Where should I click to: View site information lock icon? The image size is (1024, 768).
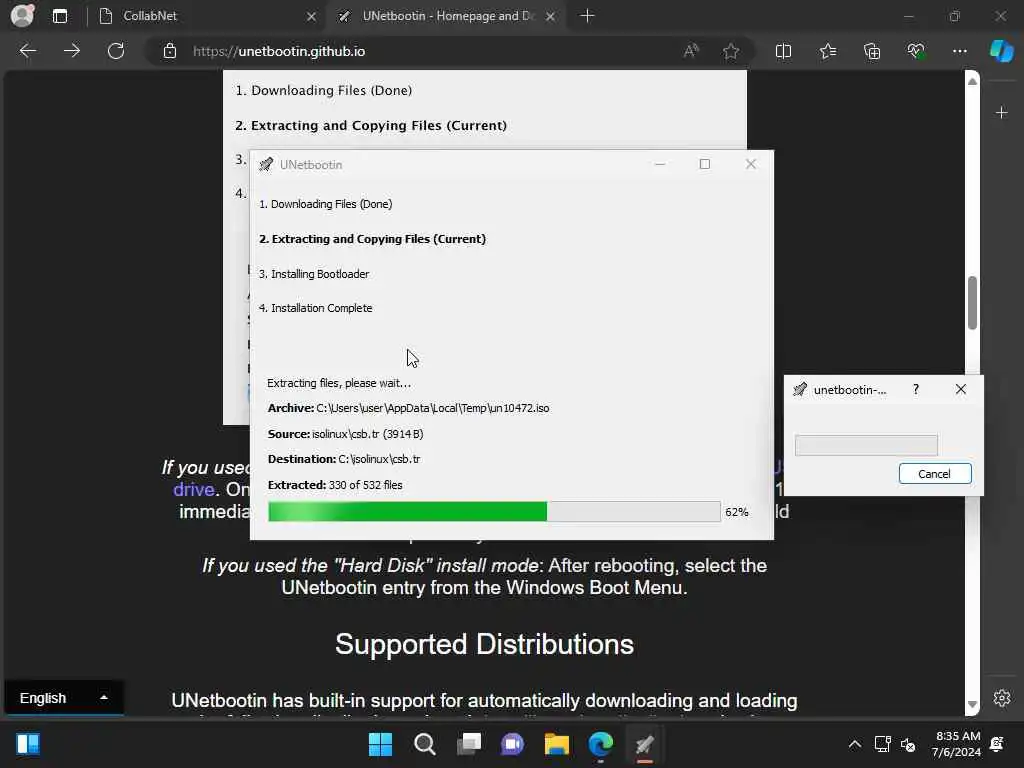point(170,51)
